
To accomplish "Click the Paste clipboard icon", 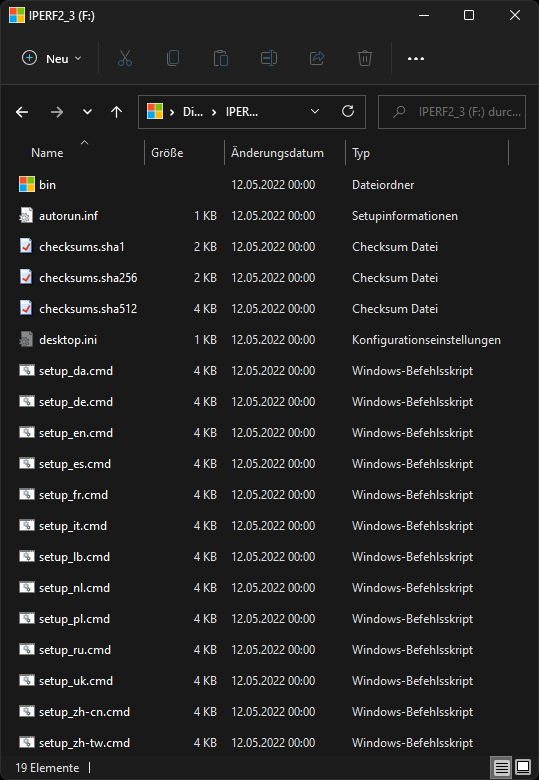I will (x=221, y=58).
